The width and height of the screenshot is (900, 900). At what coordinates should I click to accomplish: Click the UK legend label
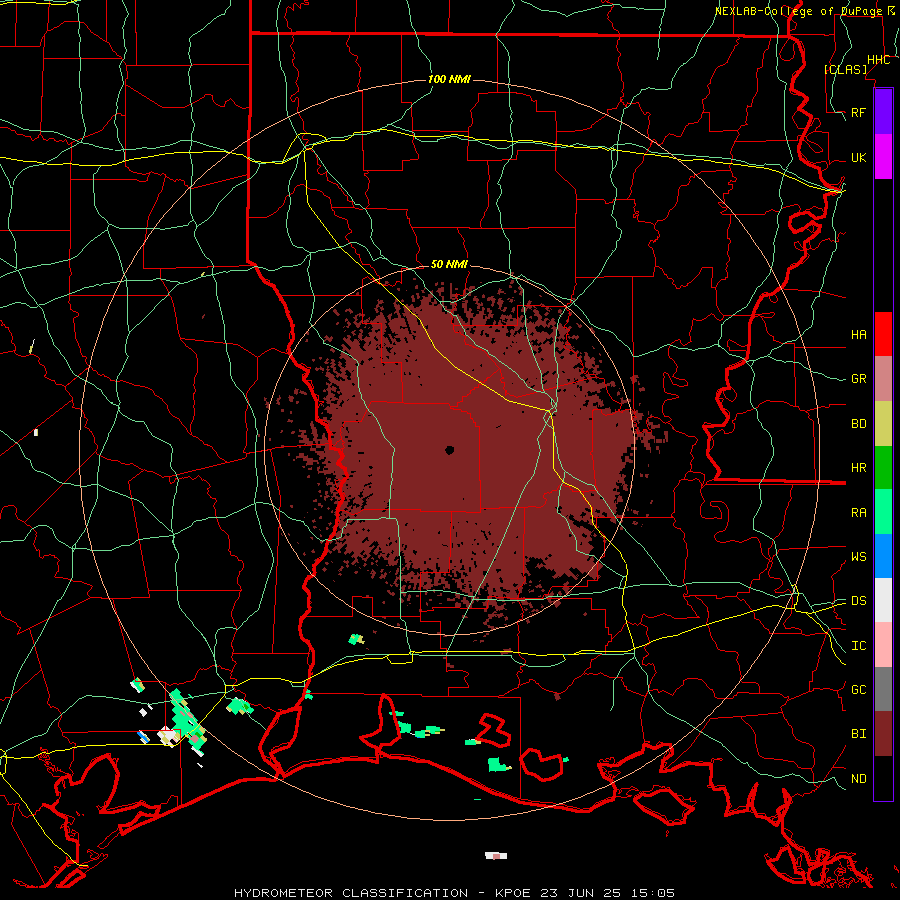click(858, 157)
